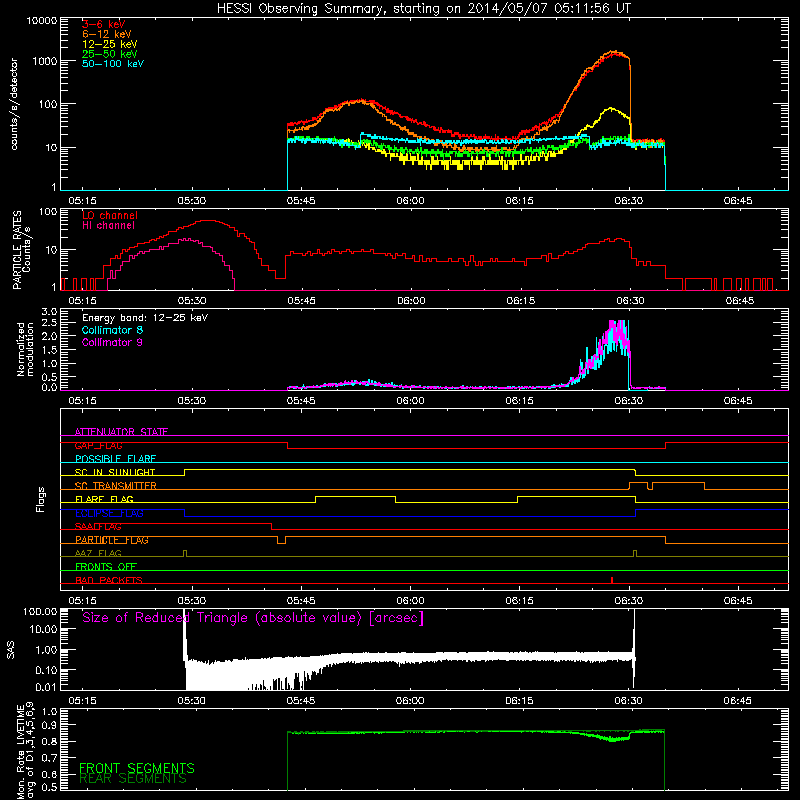The height and width of the screenshot is (800, 800).
Task: Click the AAZ_FLAG label
Action: click(x=98, y=553)
